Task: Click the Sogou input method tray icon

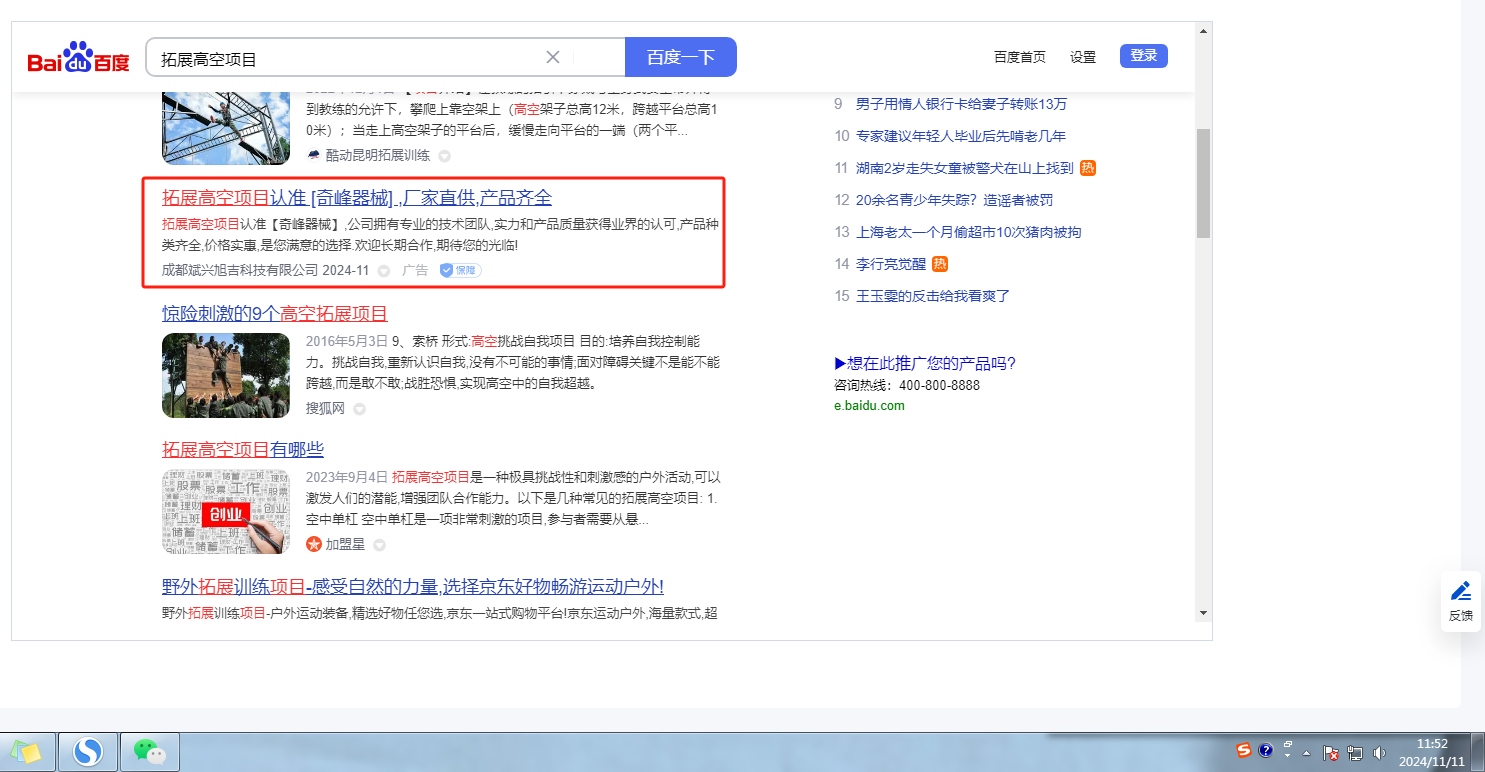Action: [x=1243, y=750]
